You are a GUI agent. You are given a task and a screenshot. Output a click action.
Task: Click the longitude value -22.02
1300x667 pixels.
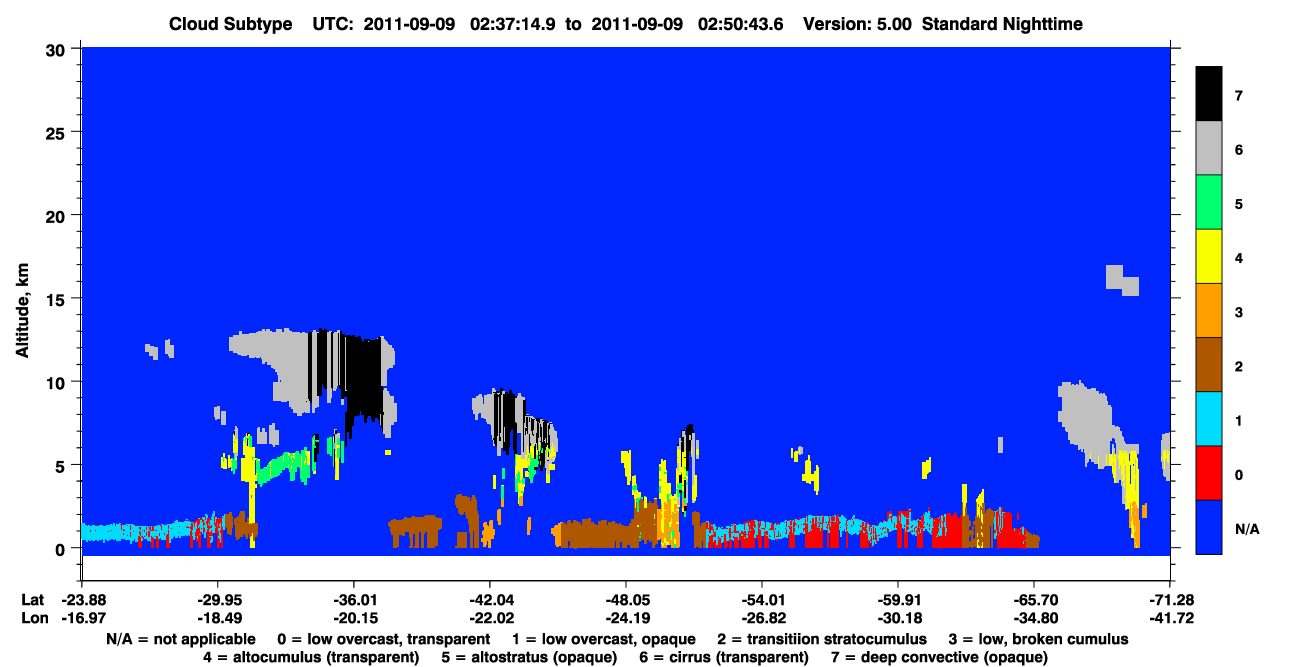click(489, 617)
